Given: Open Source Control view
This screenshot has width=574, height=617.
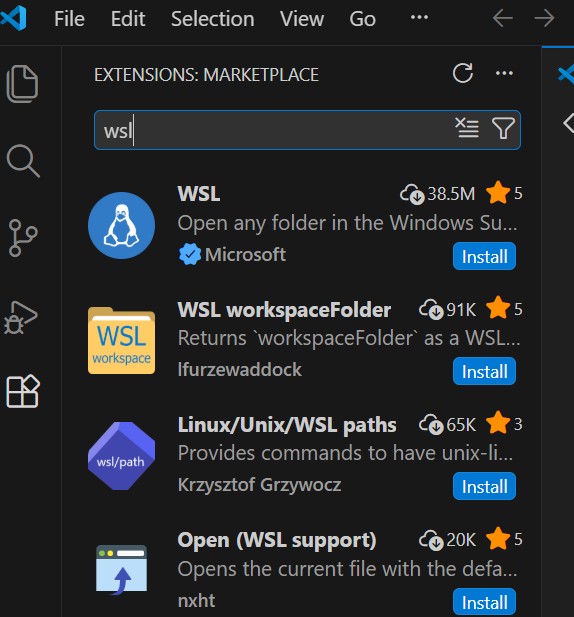Looking at the screenshot, I should point(23,238).
